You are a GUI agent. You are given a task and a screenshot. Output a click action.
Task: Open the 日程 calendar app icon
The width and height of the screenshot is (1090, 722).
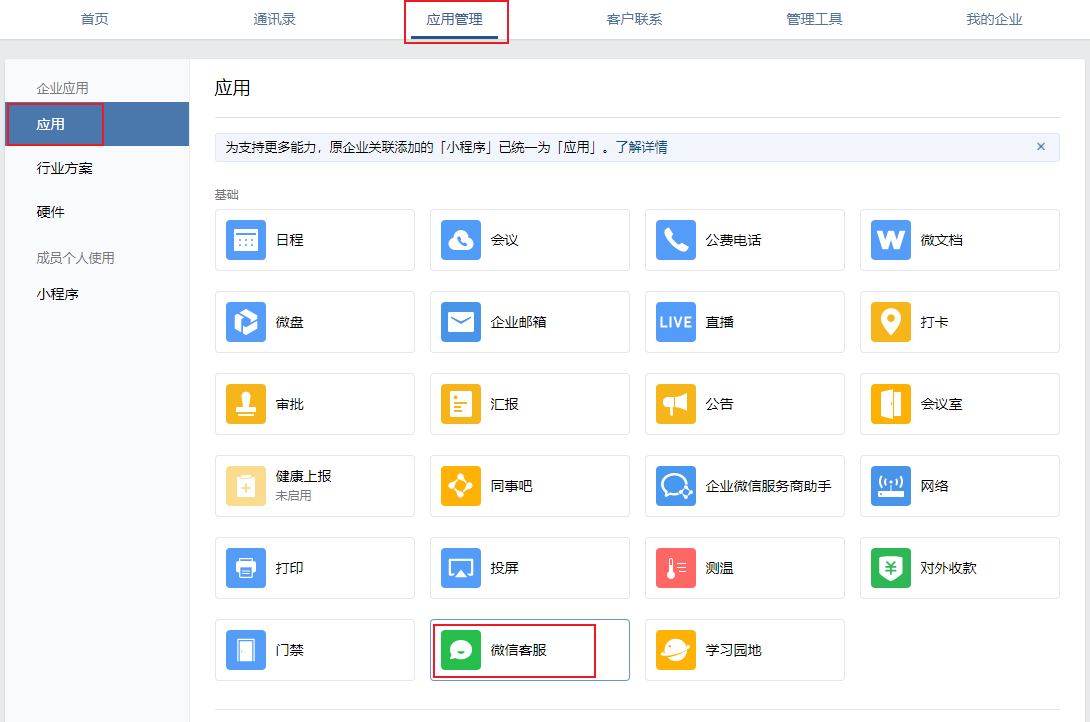click(245, 240)
